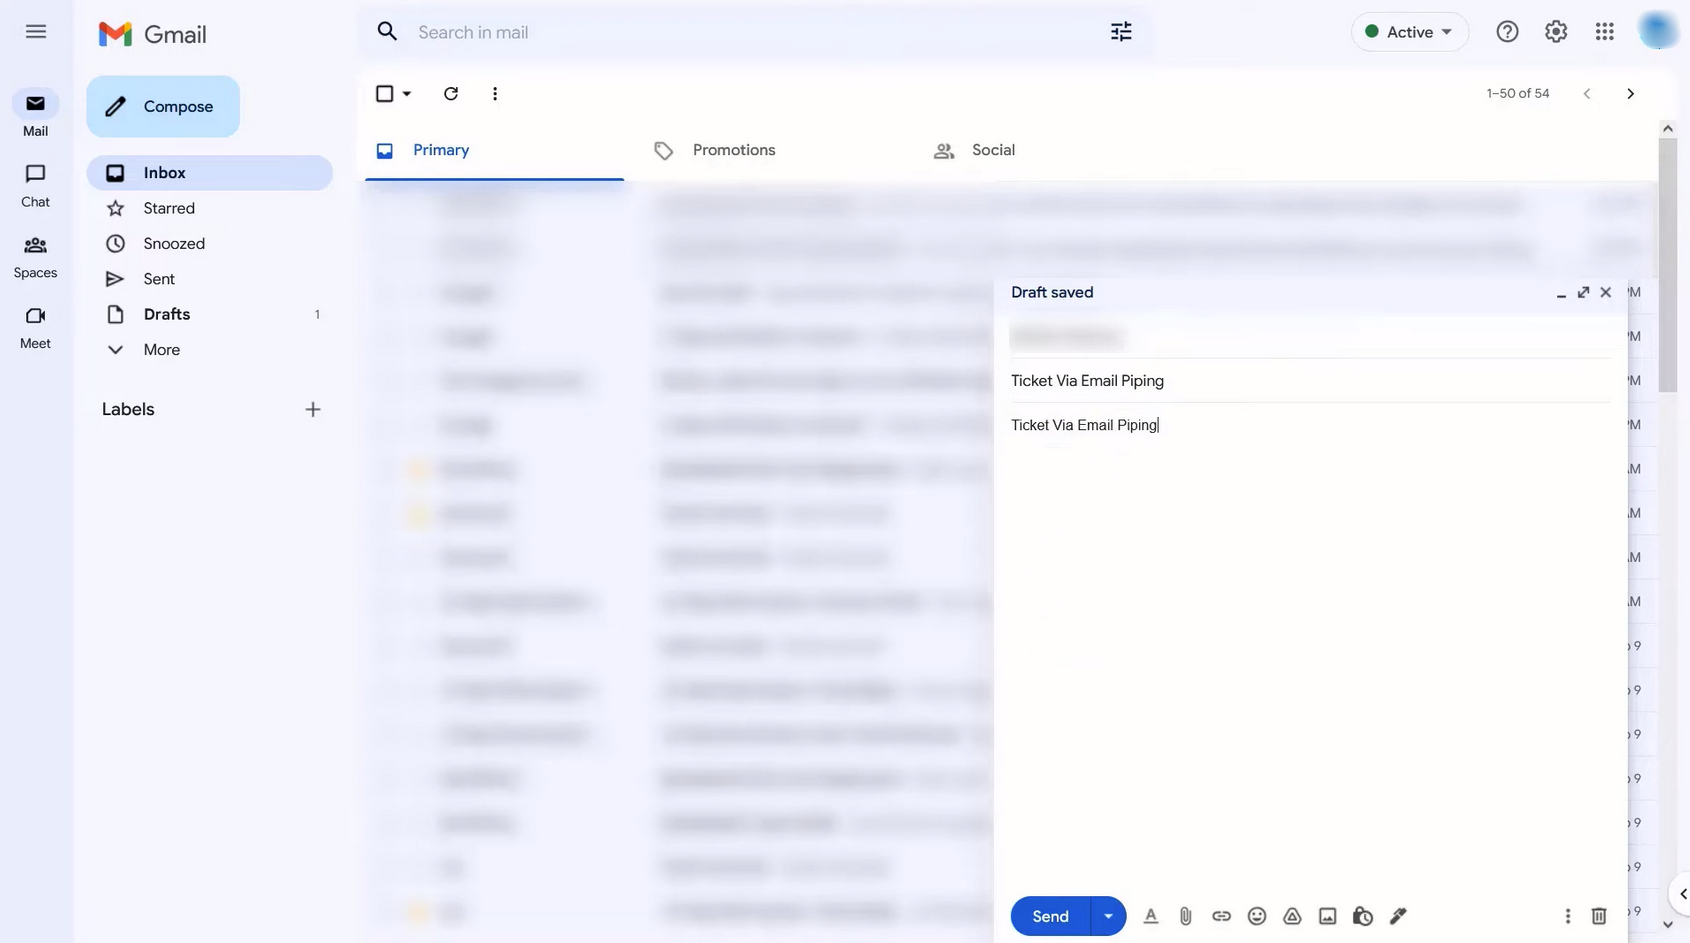This screenshot has height=943, width=1690.
Task: Toggle confidential mode lock-clock icon
Action: pos(1362,916)
